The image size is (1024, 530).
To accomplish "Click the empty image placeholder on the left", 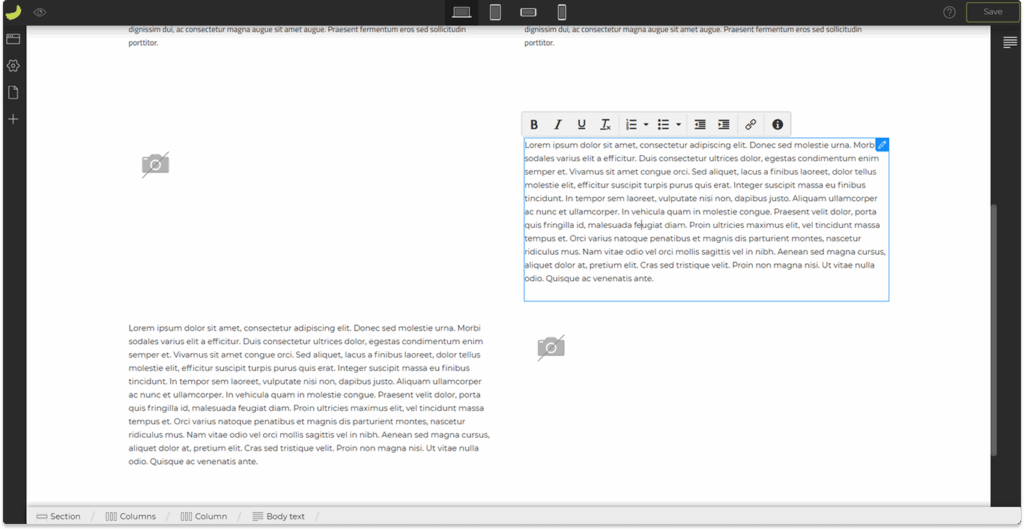I will [155, 164].
